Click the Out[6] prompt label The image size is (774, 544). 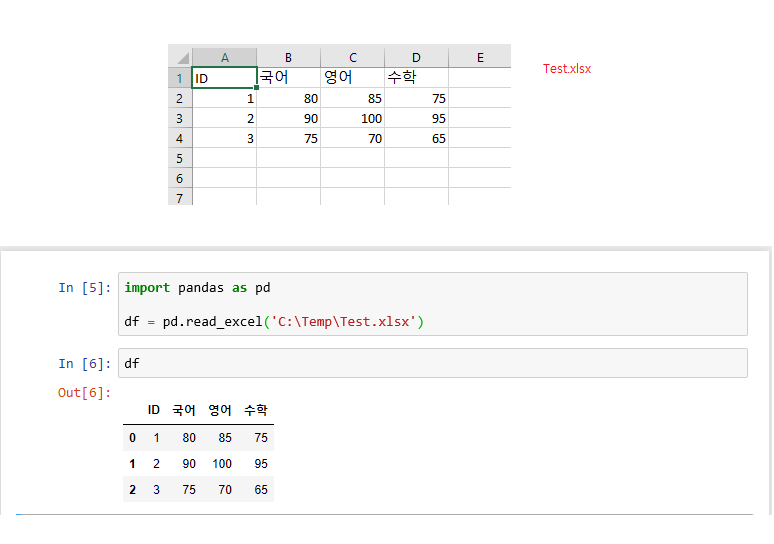pos(84,393)
